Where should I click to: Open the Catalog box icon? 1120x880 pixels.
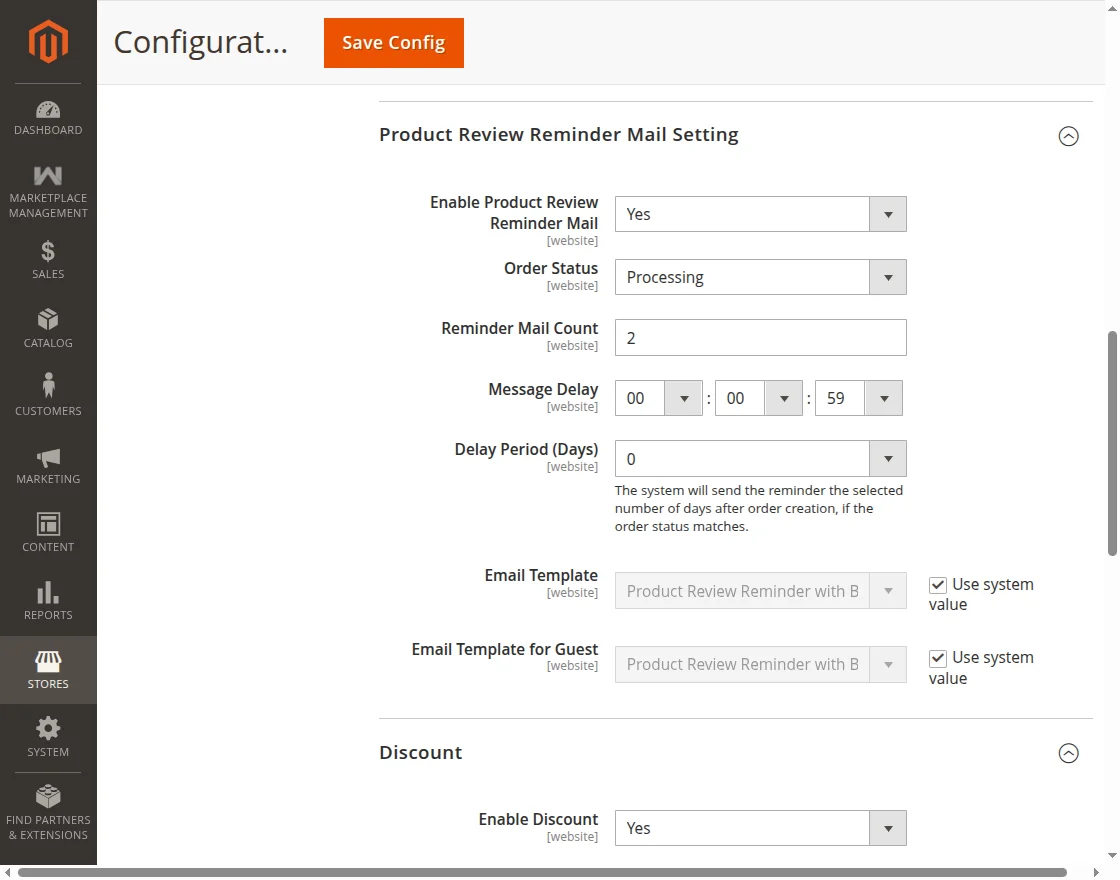click(x=48, y=320)
